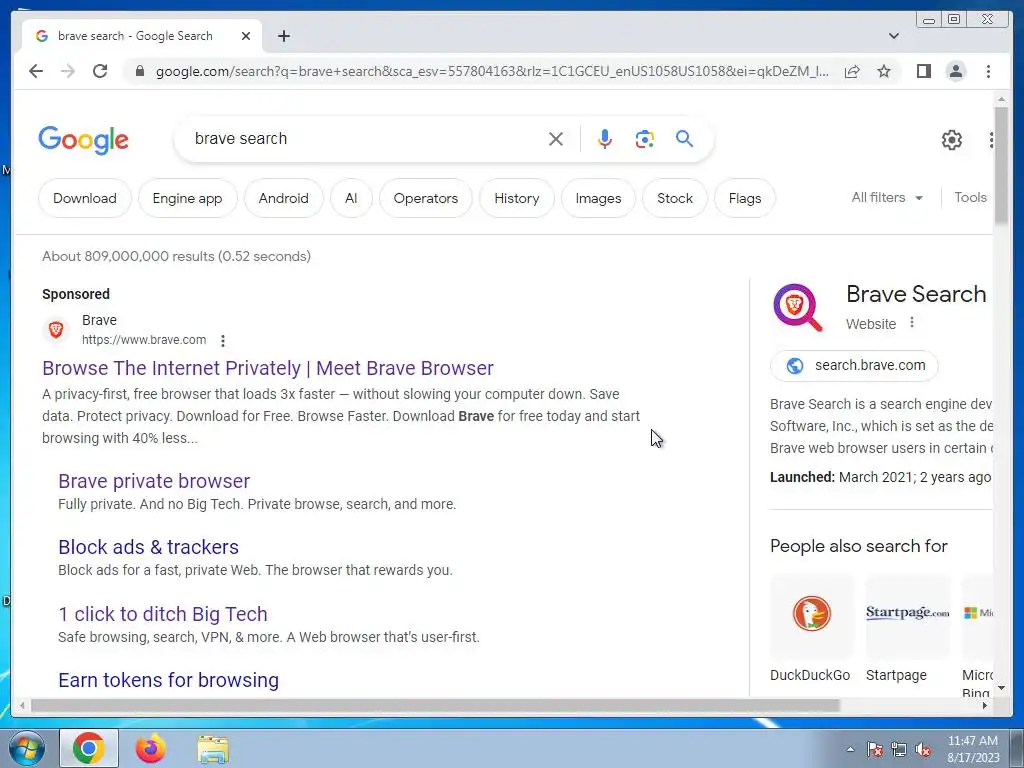Select the Android filter chip

pyautogui.click(x=283, y=198)
